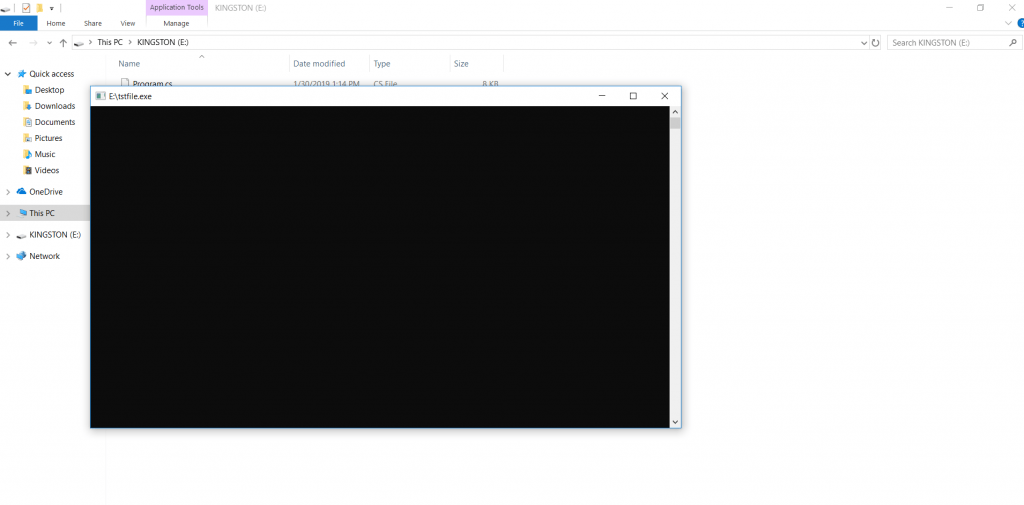
Task: Click the console vertical scrollbar thumb
Action: (x=675, y=123)
